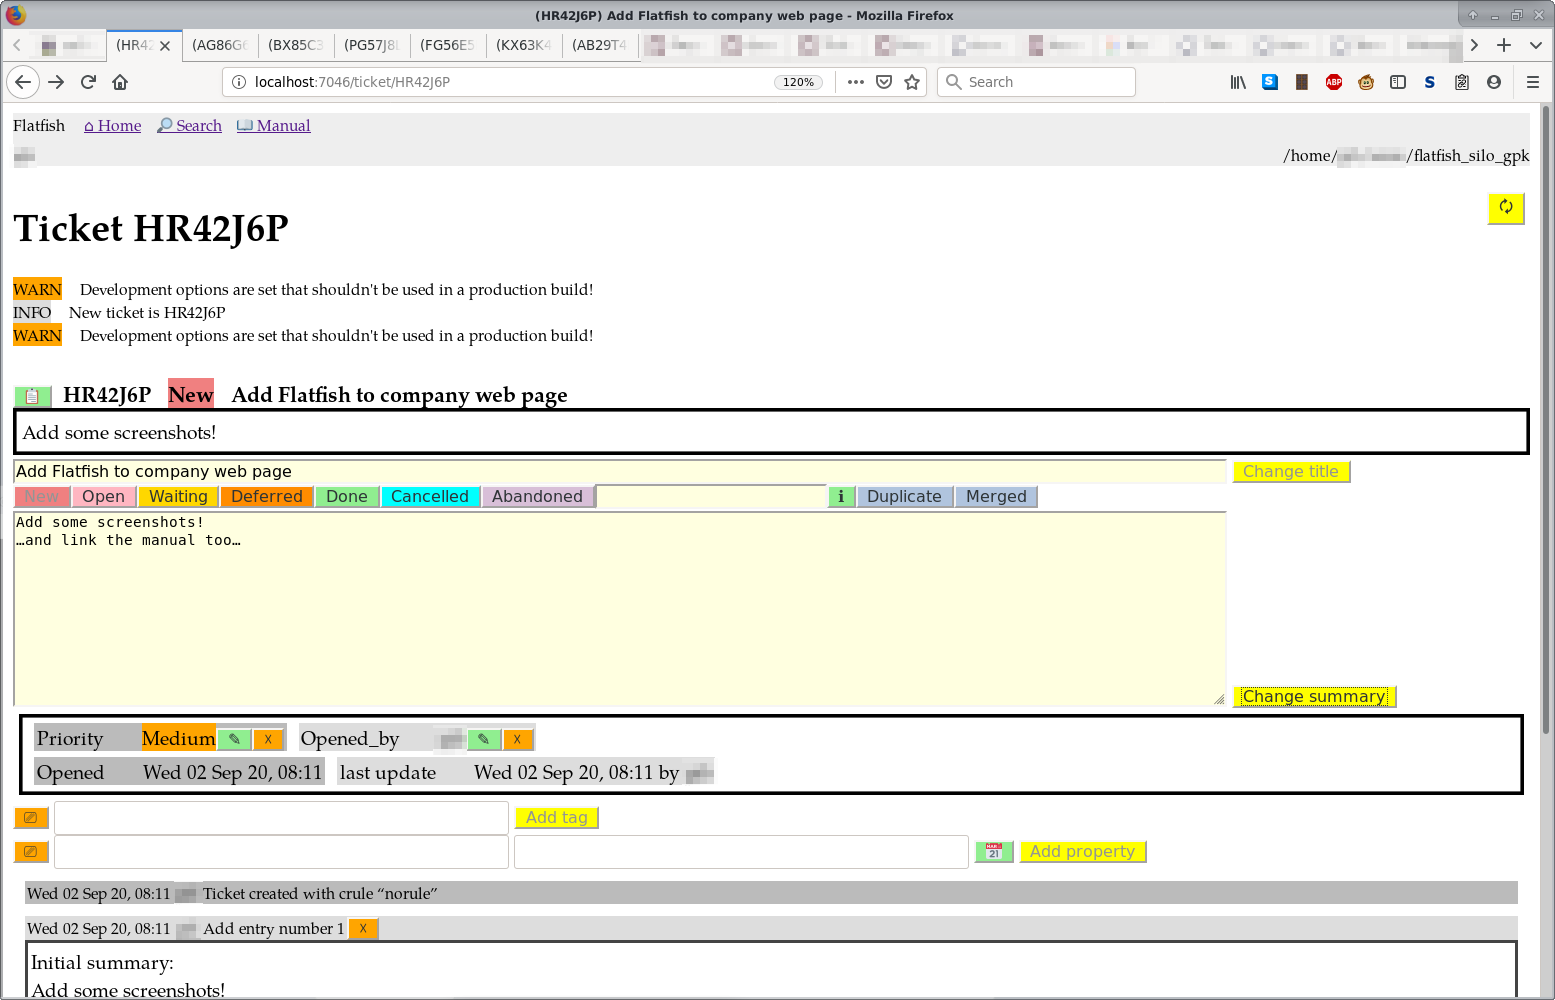Open the Firefox tab list dropdown arrow
Screen dimensions: 1555x1000
(1535, 45)
